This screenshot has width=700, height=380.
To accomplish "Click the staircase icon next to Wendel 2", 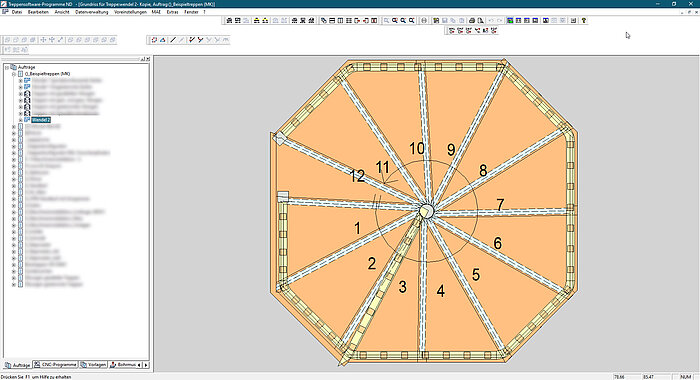I will tap(27, 120).
